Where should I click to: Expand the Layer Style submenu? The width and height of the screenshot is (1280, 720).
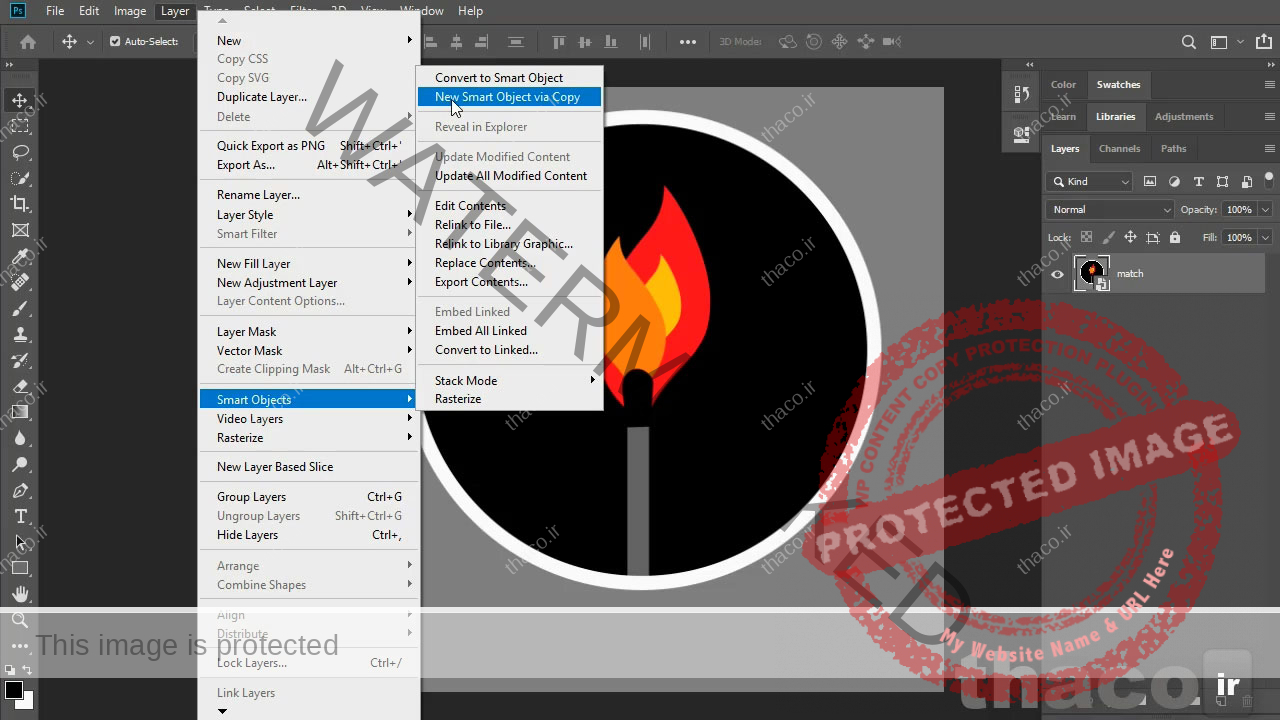310,215
